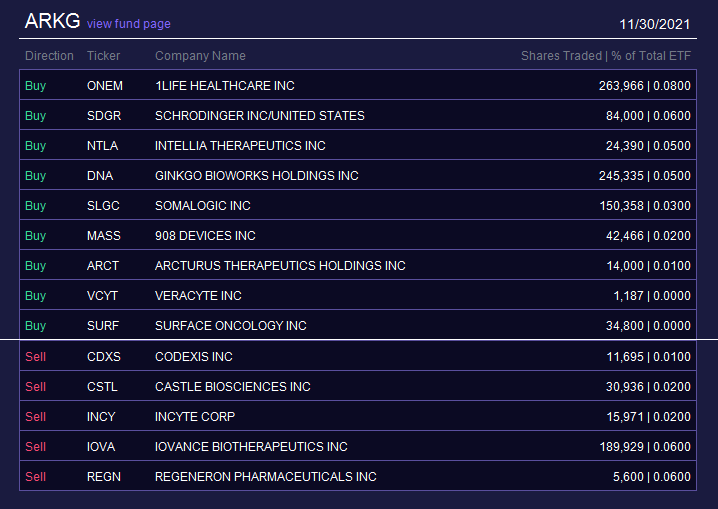Click VERACYTE INC company name

pyautogui.click(x=198, y=296)
